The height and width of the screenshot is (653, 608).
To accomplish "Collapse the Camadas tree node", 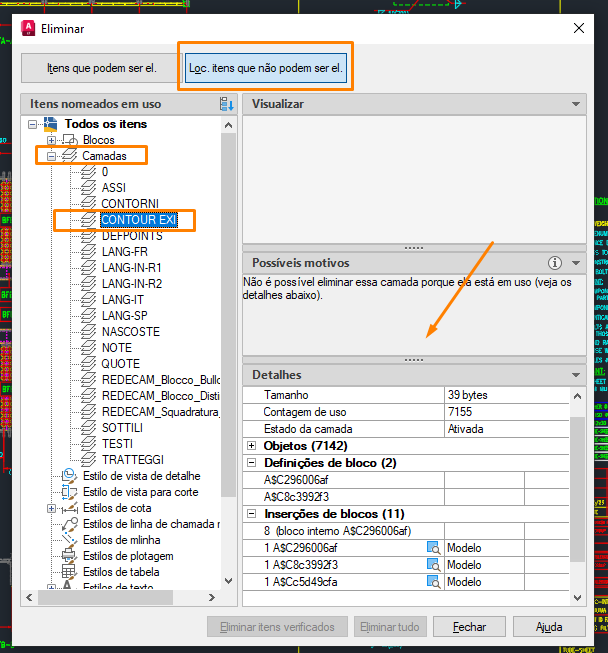I will point(51,156).
